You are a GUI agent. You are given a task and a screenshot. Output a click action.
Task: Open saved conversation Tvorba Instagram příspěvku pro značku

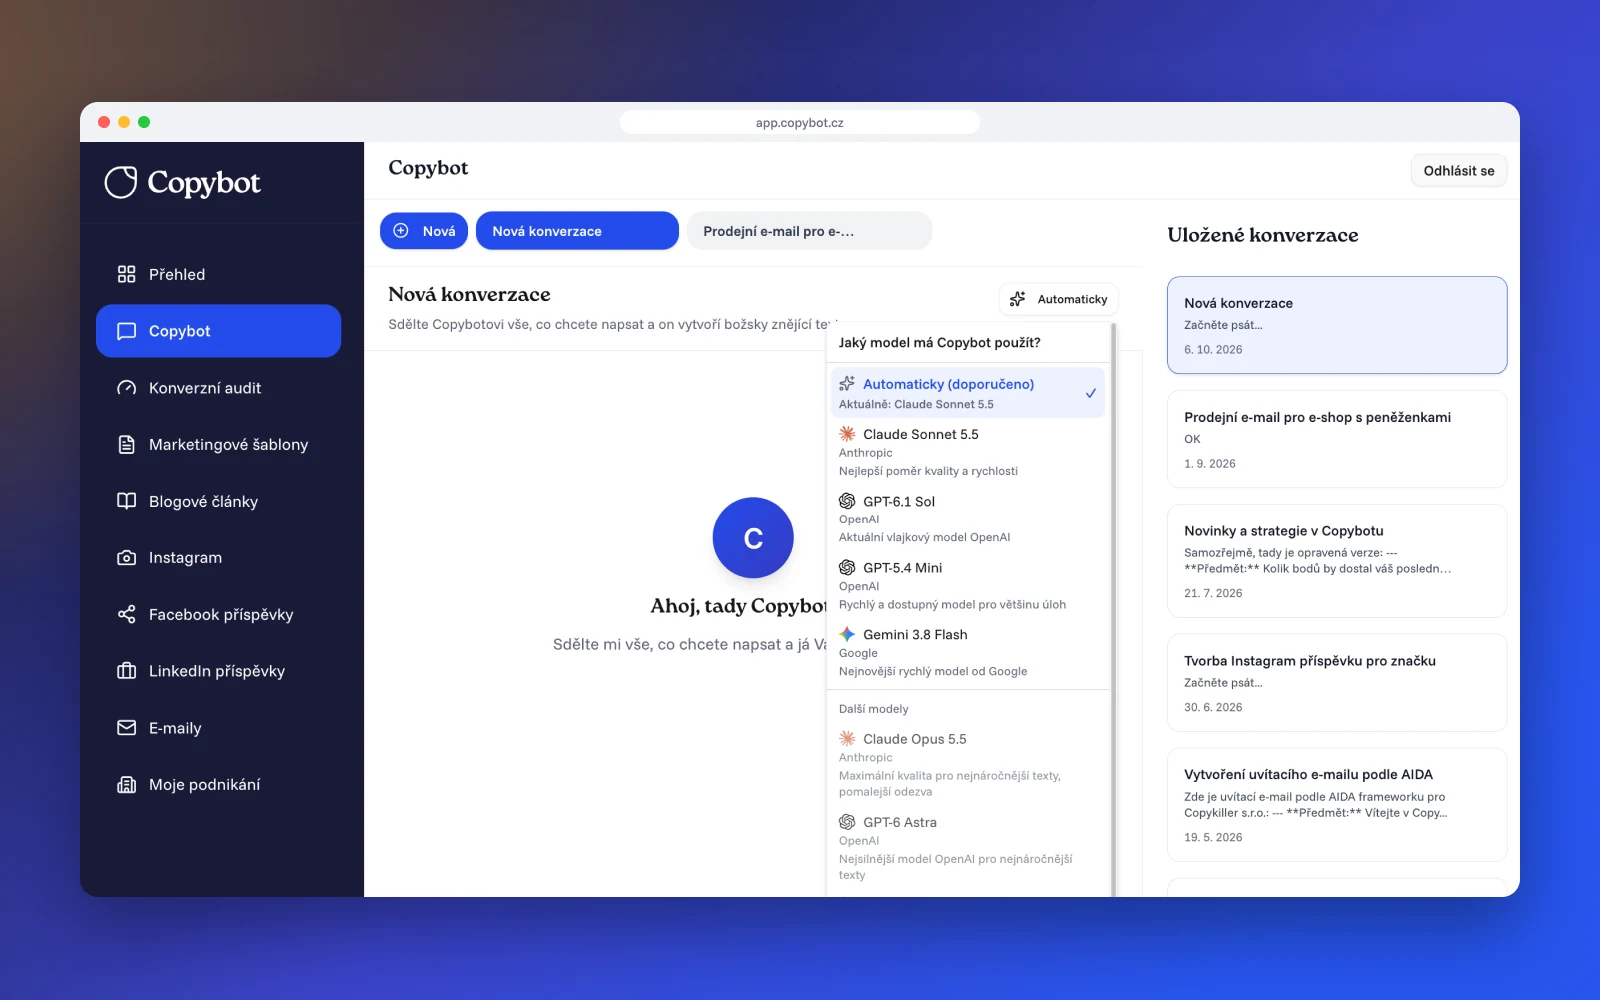pos(1337,683)
